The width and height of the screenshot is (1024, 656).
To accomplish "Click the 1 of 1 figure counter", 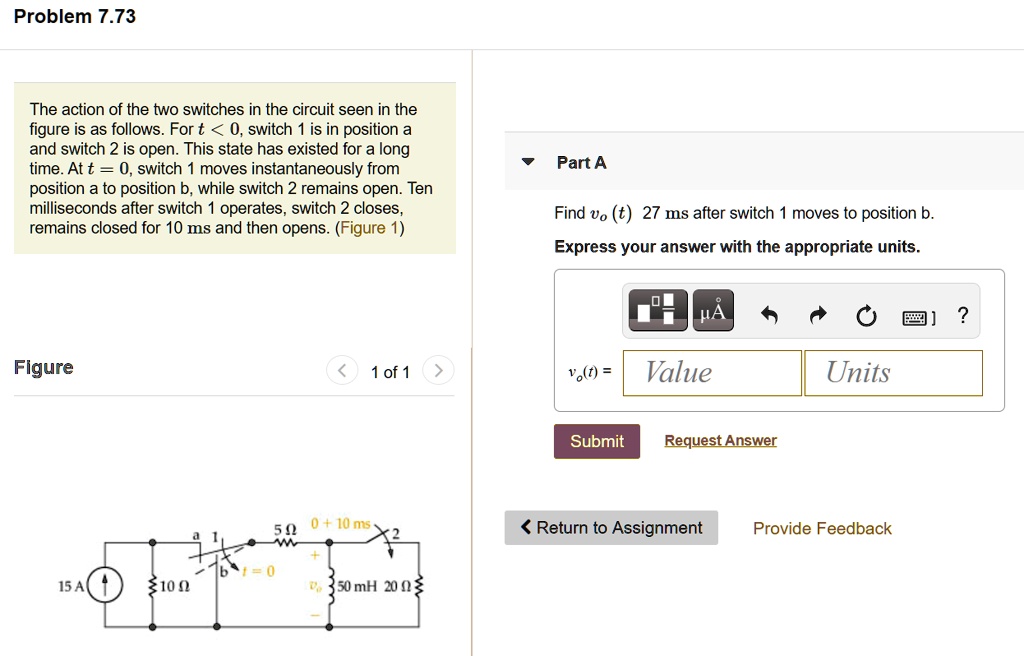I will 390,372.
